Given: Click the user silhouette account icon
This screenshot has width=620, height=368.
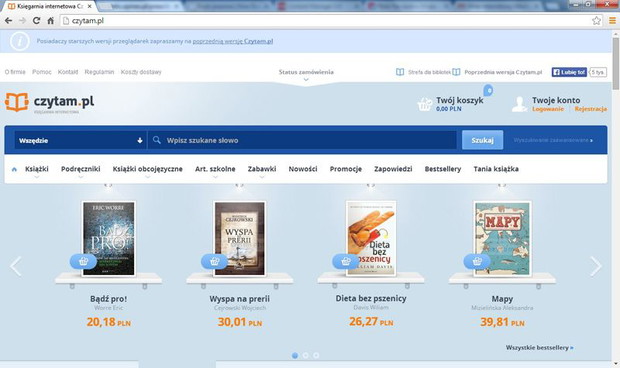Looking at the screenshot, I should pyautogui.click(x=519, y=104).
